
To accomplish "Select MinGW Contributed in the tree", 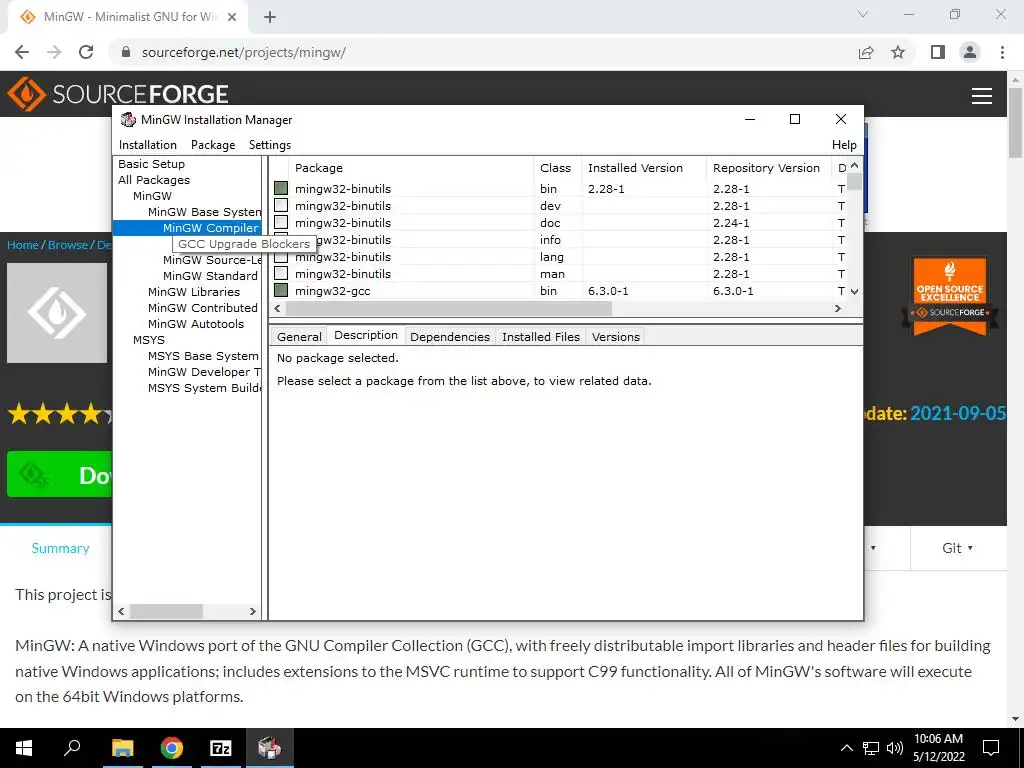I will 203,308.
